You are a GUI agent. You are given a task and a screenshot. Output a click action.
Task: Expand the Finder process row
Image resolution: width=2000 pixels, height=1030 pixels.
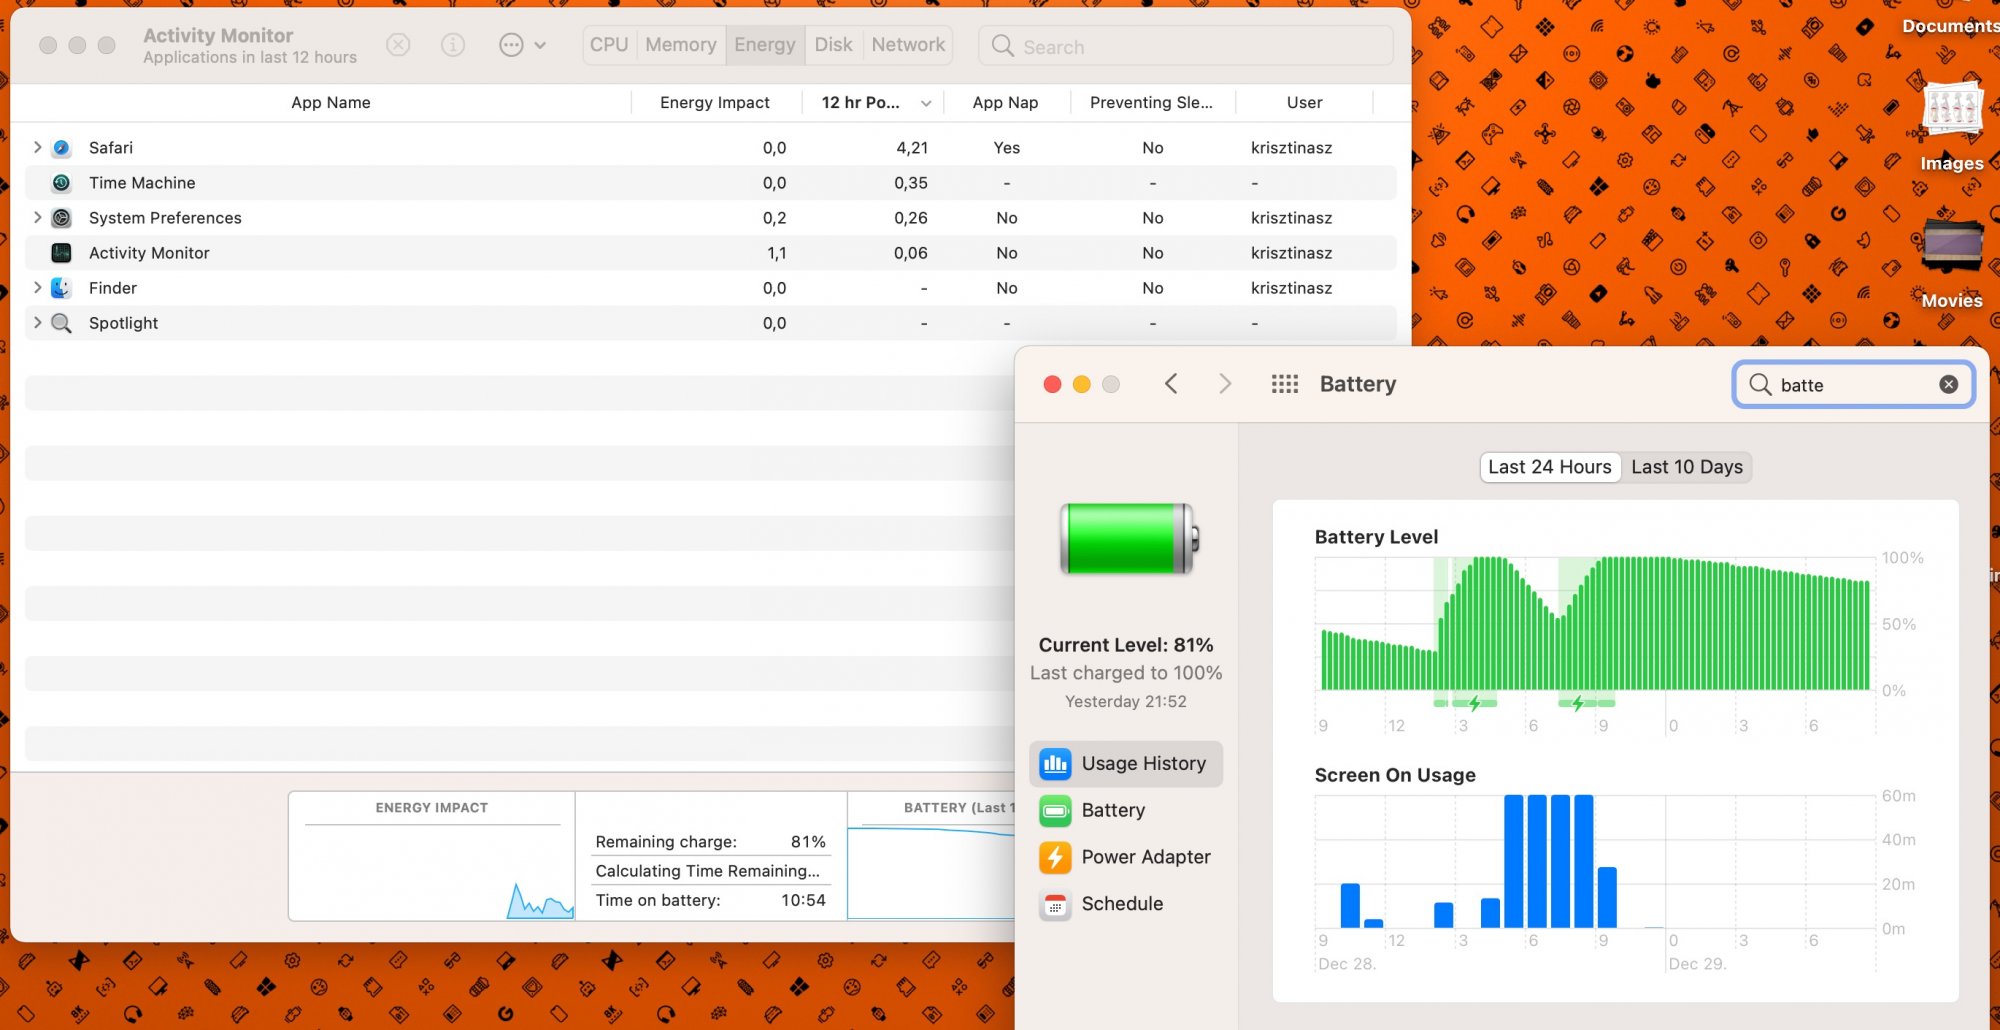click(37, 288)
